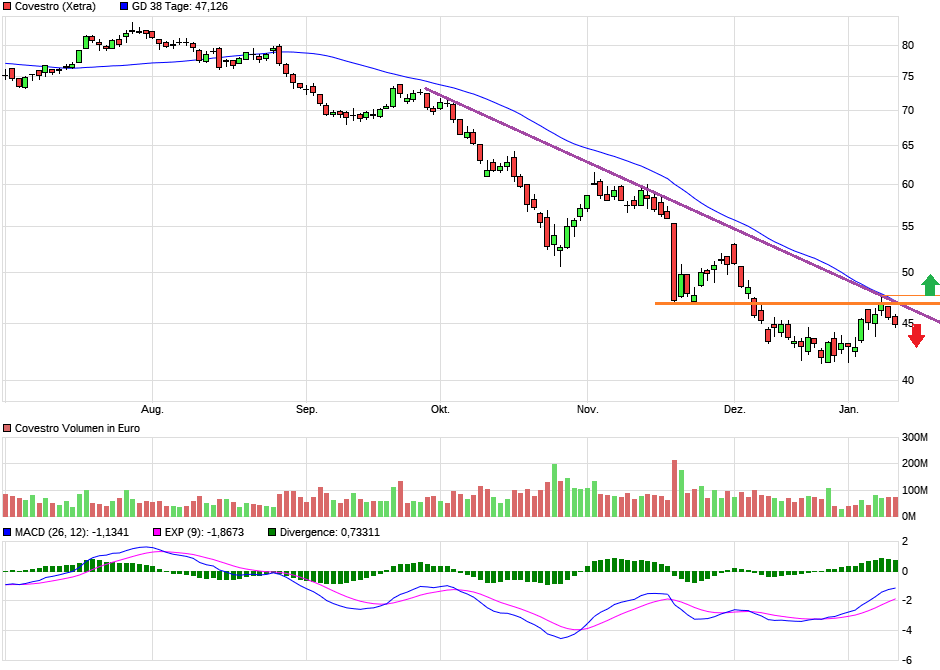Click the price axis value 50
Image resolution: width=940 pixels, height=670 pixels.
[908, 273]
